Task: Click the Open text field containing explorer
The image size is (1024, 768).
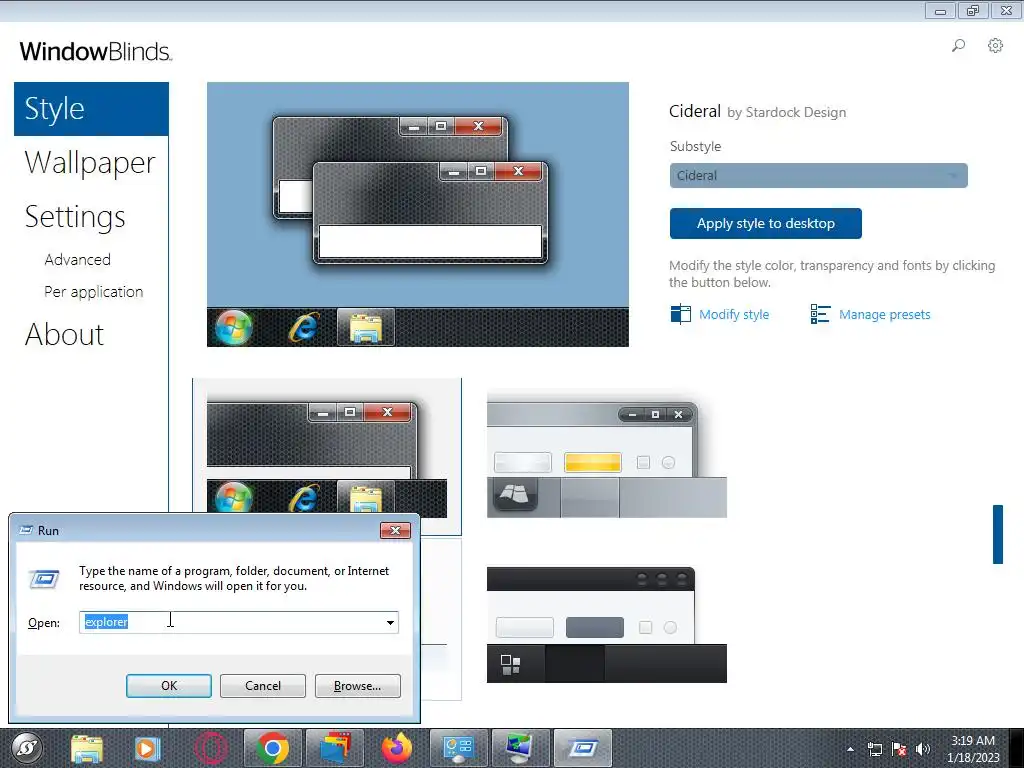Action: point(238,622)
